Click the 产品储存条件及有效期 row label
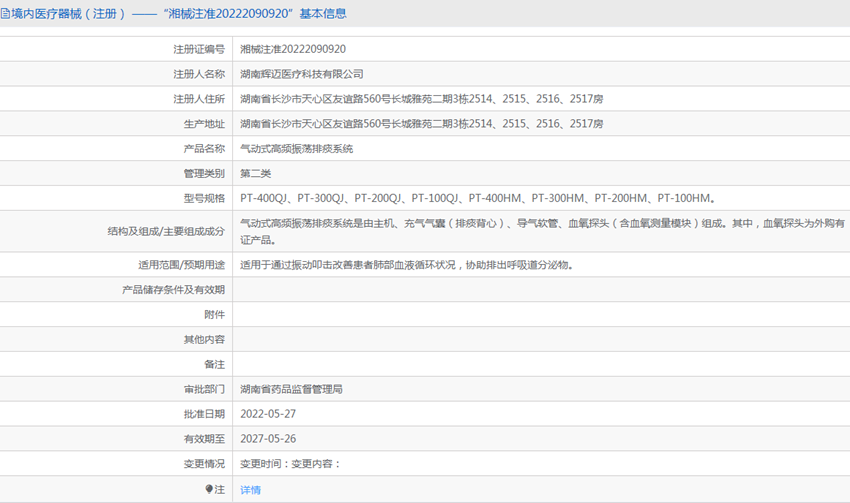The image size is (850, 503). click(x=173, y=290)
